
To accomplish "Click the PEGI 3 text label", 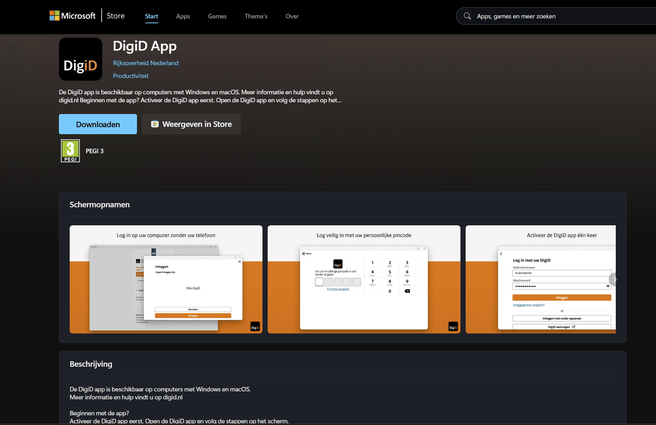I will 95,151.
